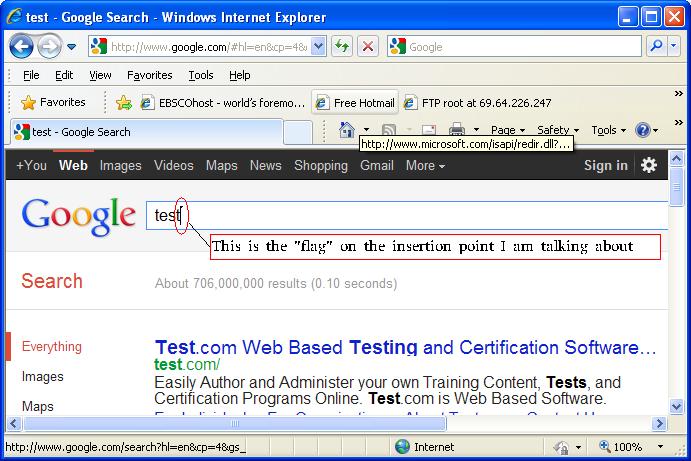
Task: Open the Help question mark icon
Action: point(643,130)
